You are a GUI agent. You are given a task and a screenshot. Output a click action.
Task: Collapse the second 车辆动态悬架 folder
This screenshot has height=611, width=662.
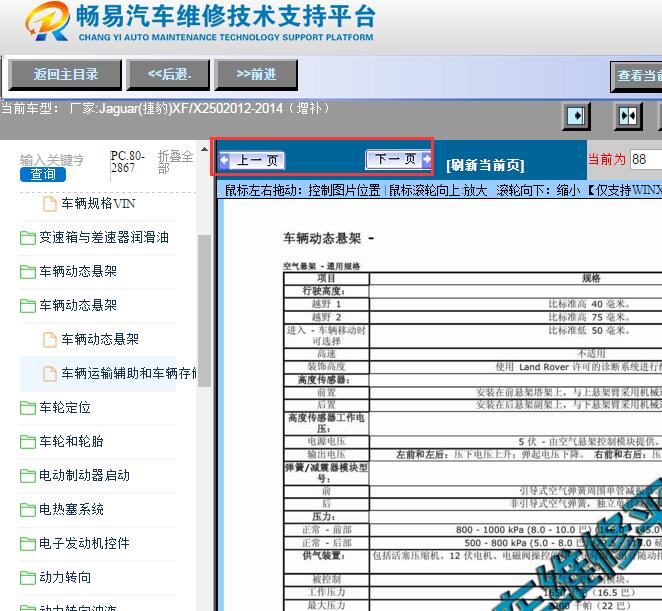coord(78,305)
